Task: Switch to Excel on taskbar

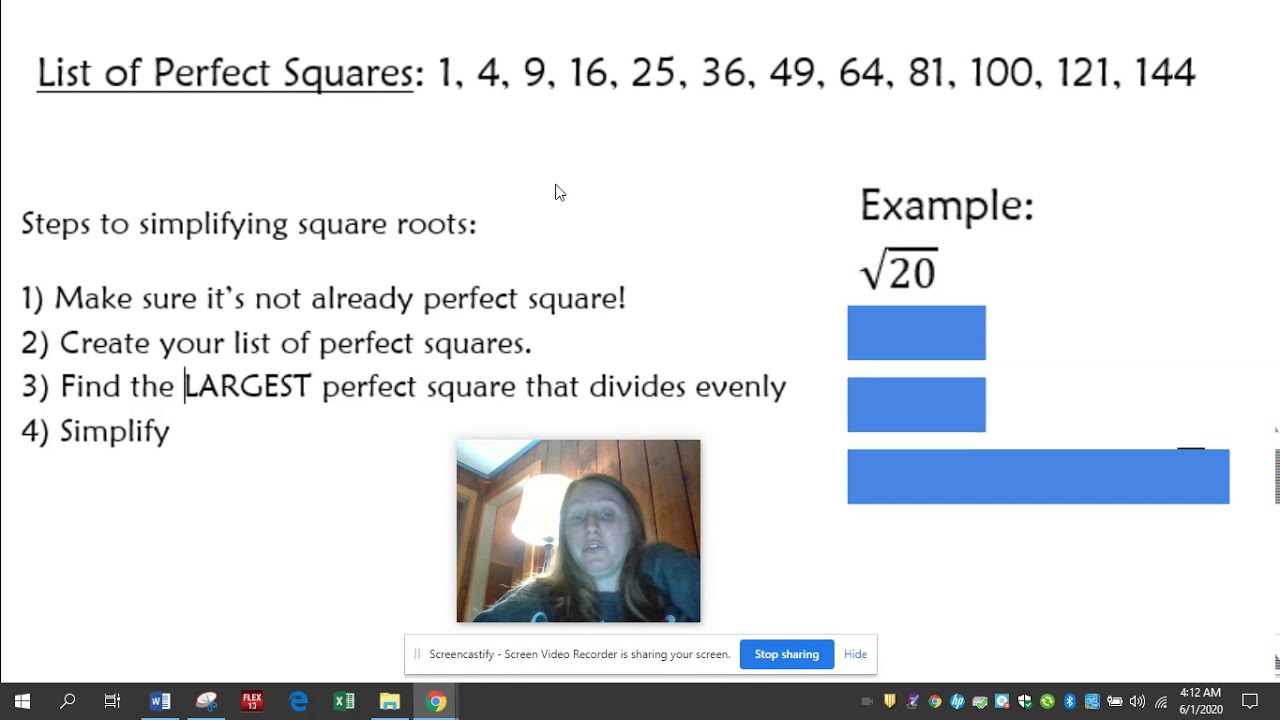Action: pos(344,701)
